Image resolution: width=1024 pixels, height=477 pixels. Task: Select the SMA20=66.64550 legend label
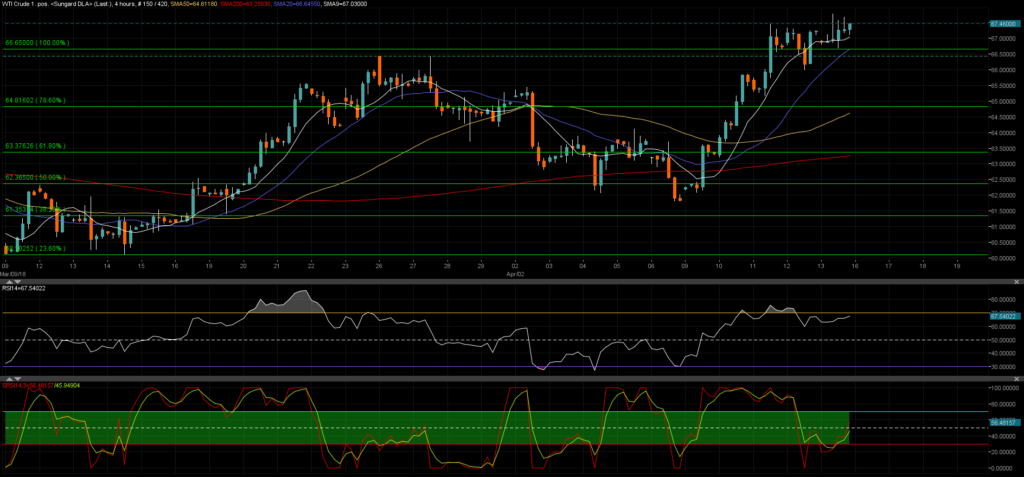296,4
